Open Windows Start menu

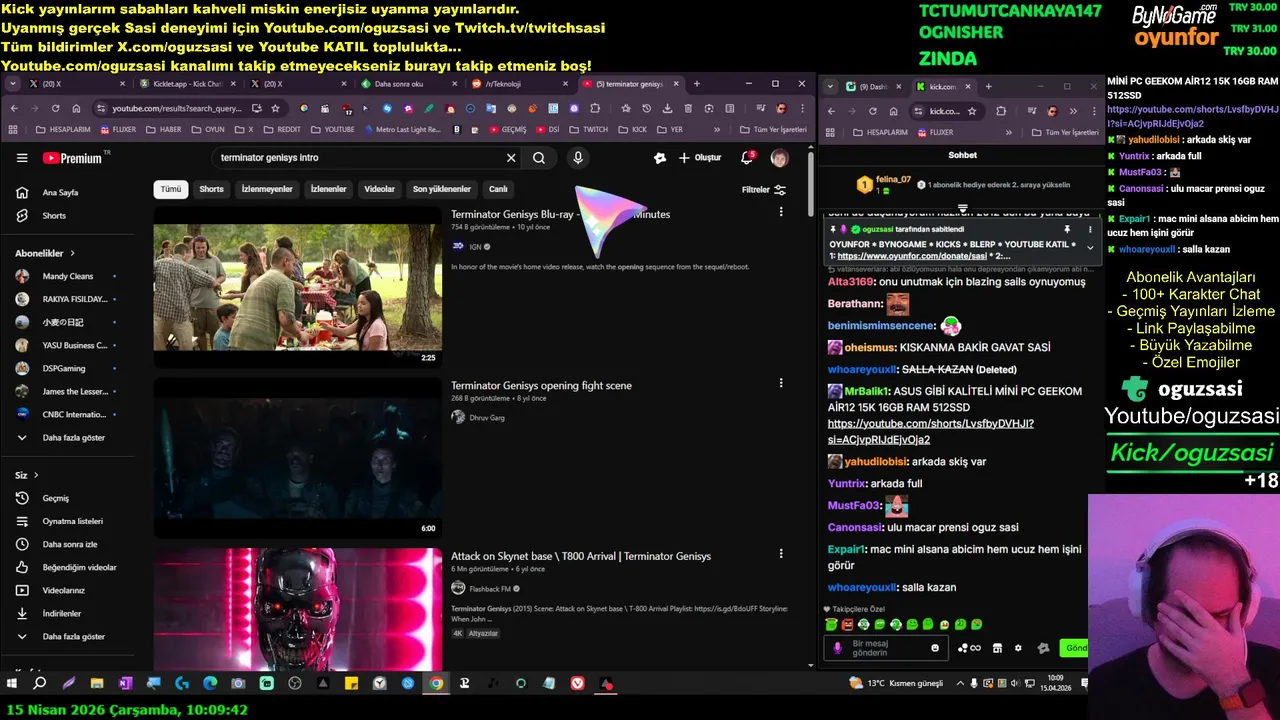pos(12,684)
